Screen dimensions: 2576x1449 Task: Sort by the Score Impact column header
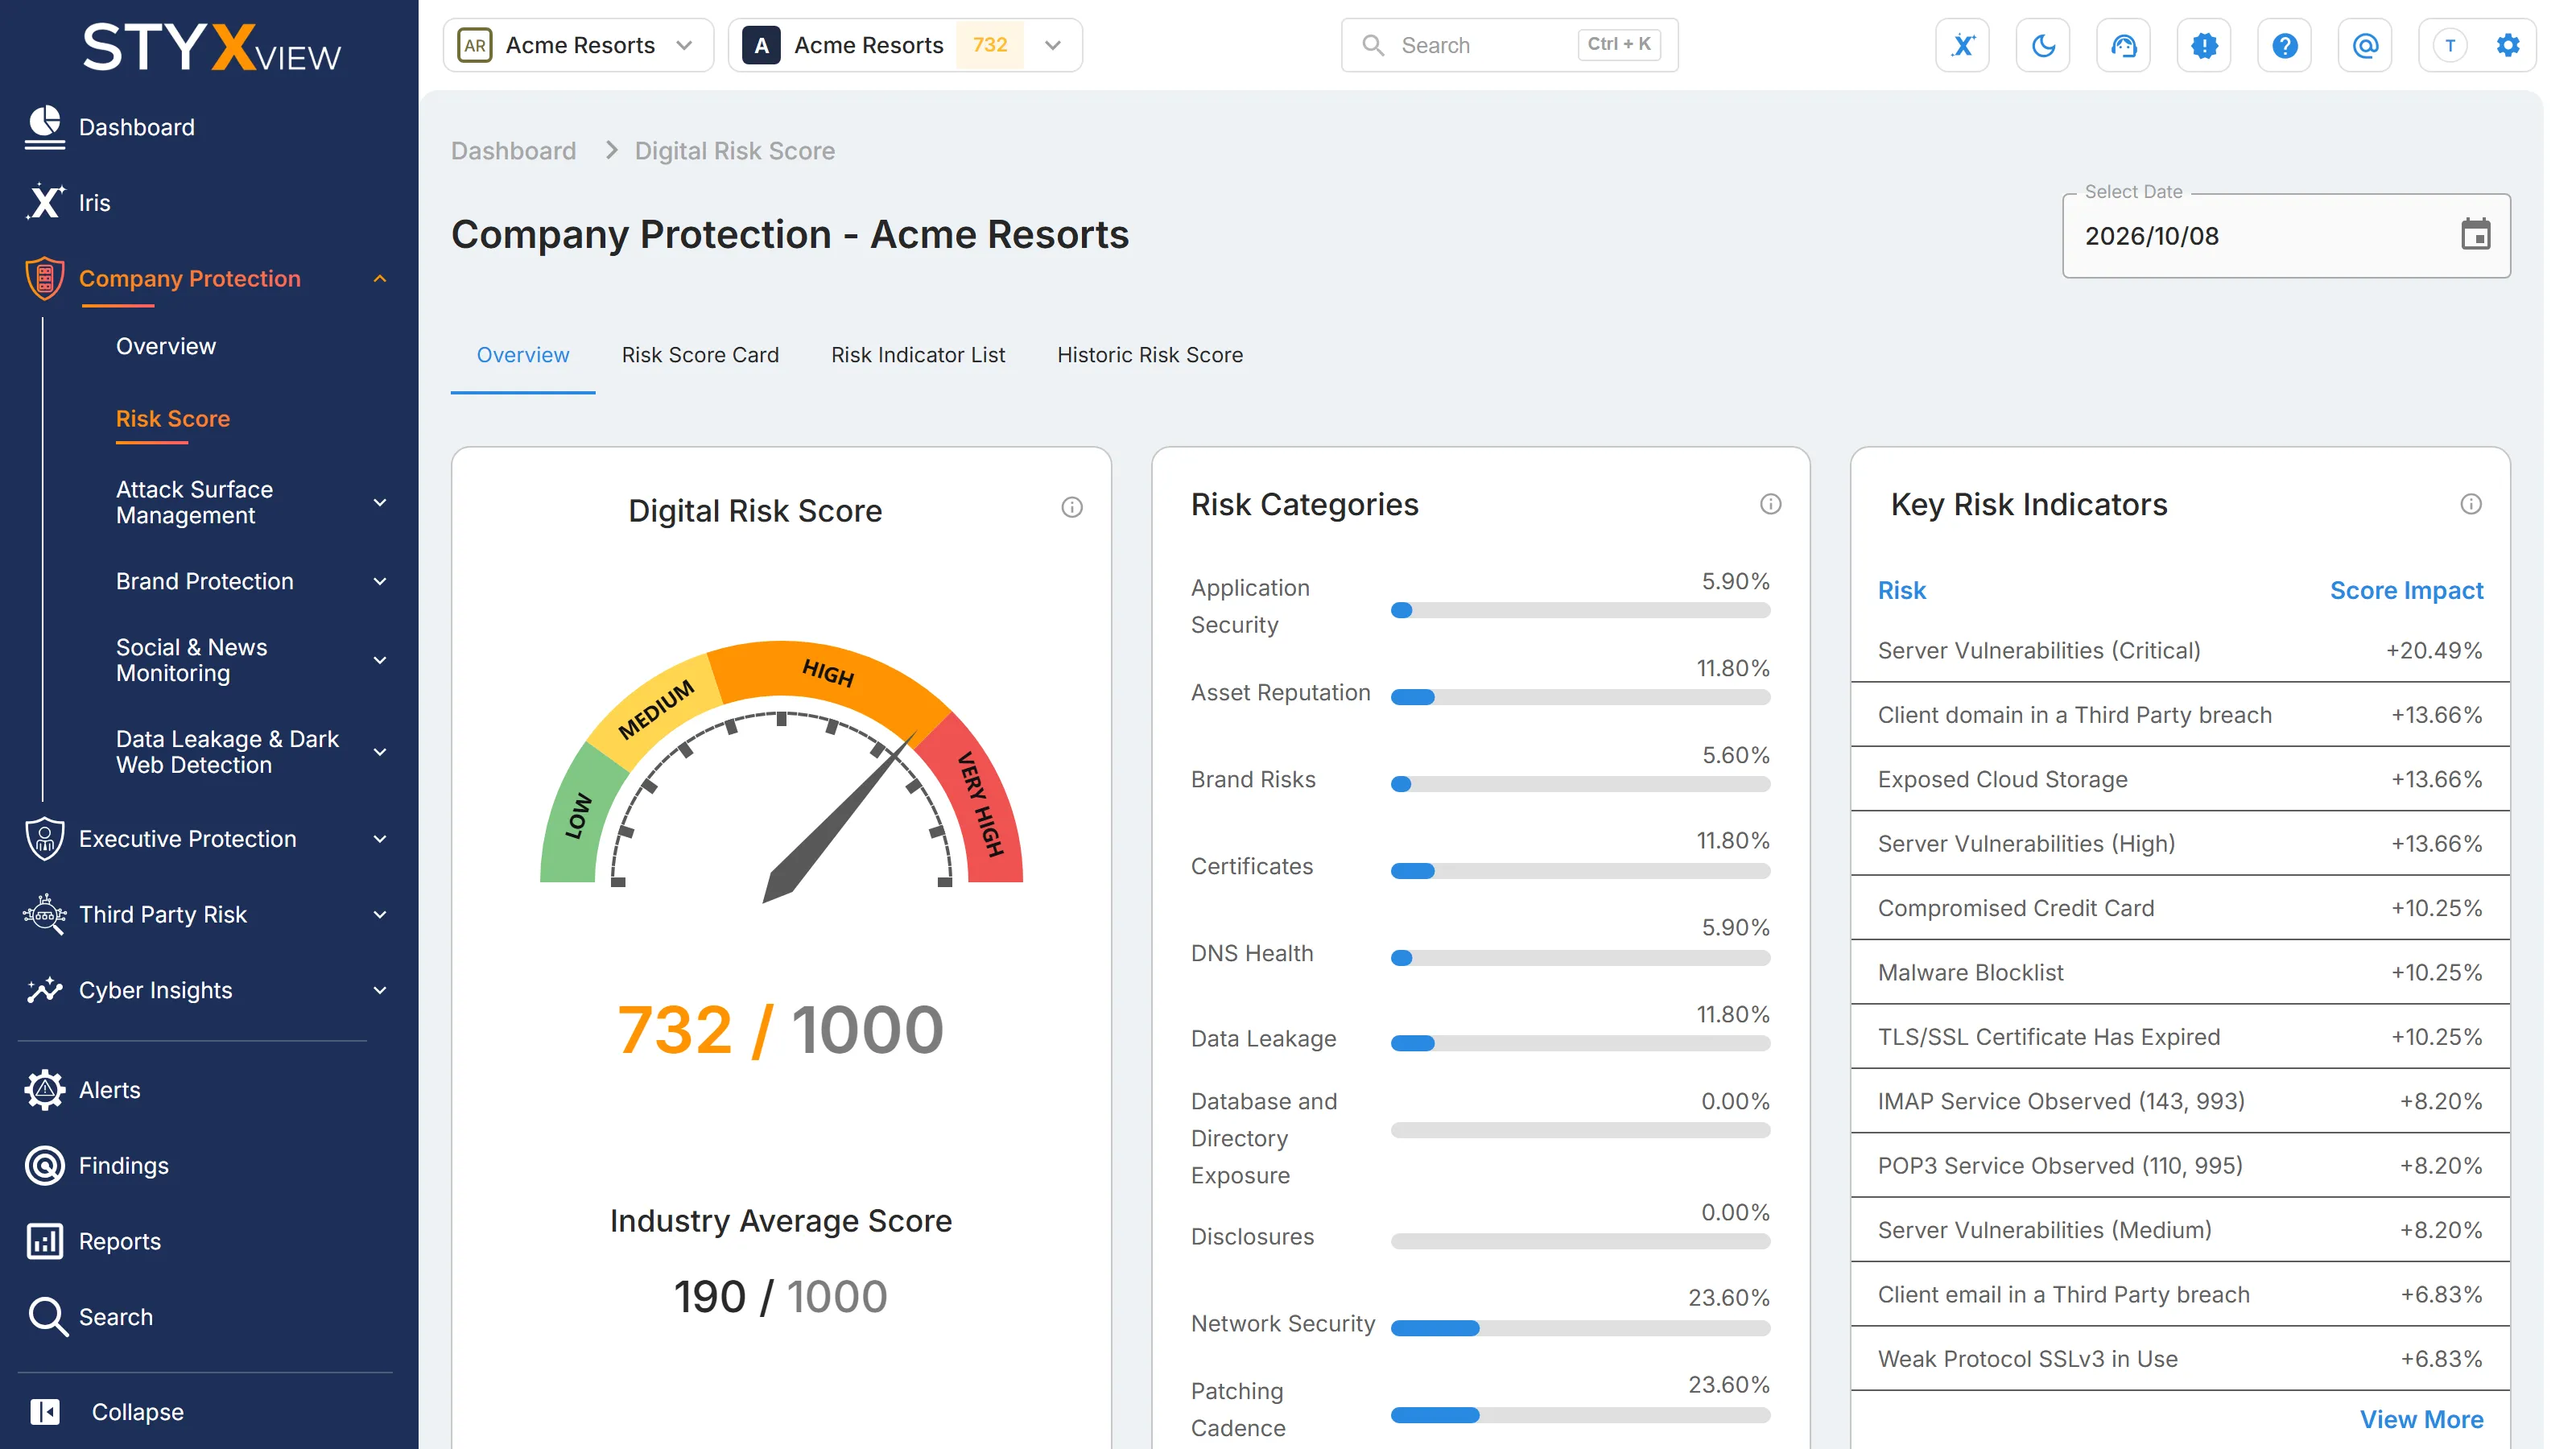click(2406, 590)
